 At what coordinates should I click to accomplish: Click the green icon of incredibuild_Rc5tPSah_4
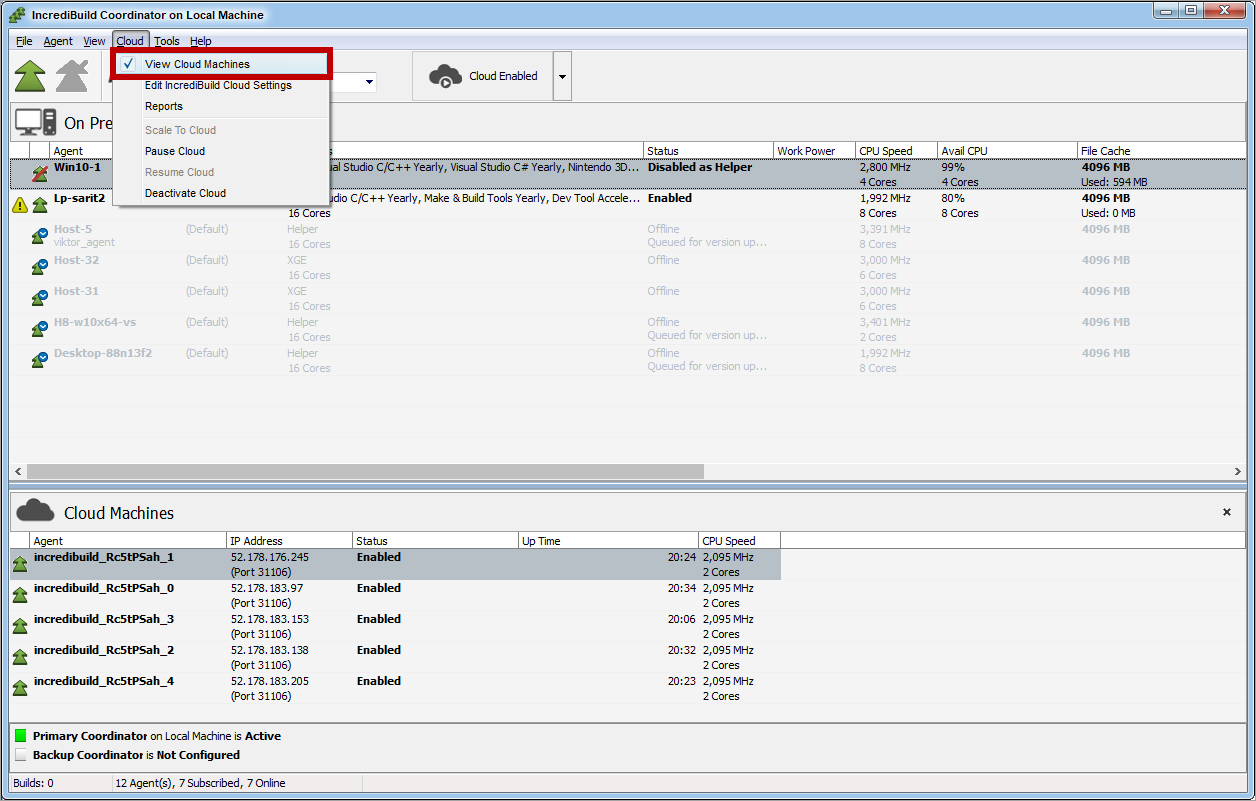click(x=20, y=688)
